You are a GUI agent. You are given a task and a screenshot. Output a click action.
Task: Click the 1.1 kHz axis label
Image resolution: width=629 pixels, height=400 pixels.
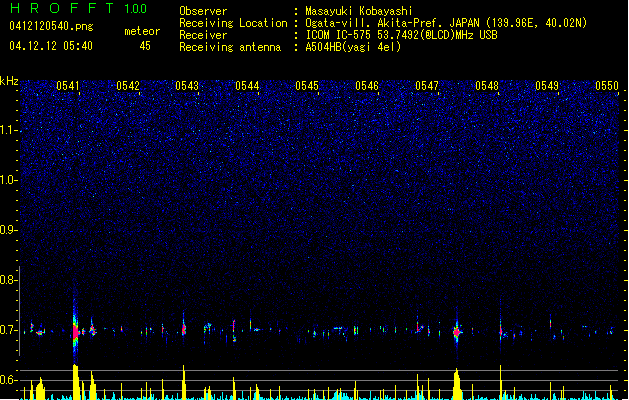(8, 130)
